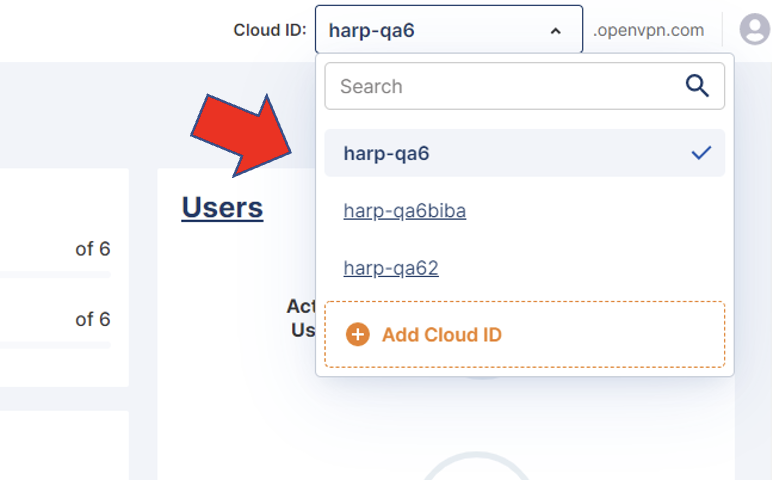Switch to harp-qa62 Cloud ID
772x480 pixels.
[391, 268]
